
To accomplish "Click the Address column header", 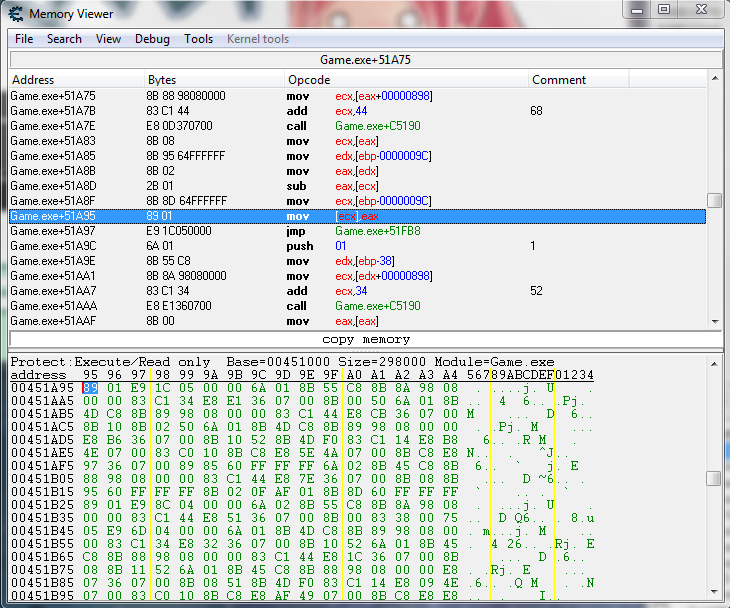I will point(76,80).
